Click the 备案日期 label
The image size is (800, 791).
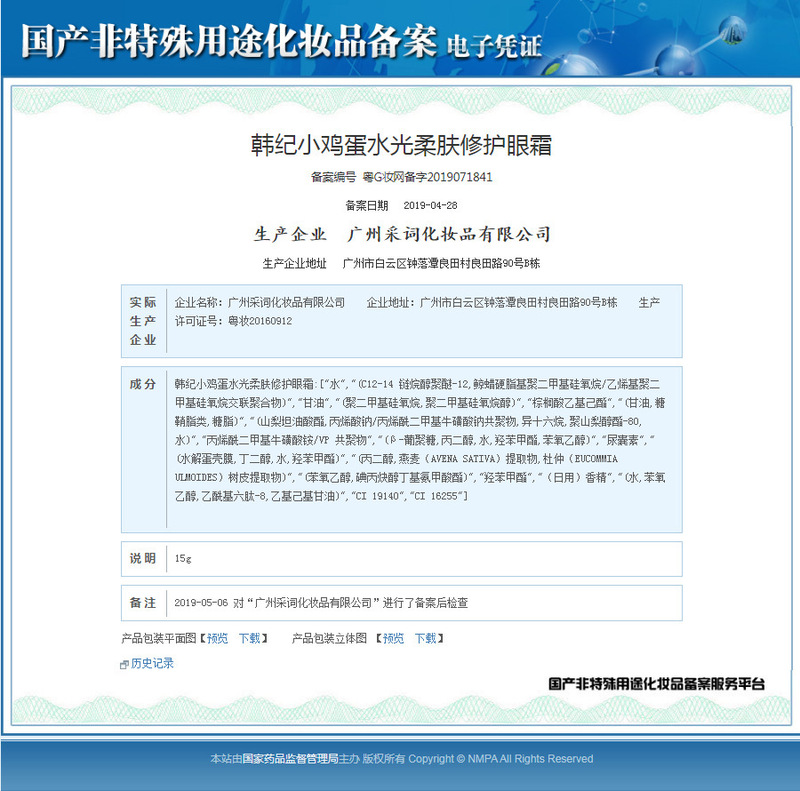tap(367, 205)
